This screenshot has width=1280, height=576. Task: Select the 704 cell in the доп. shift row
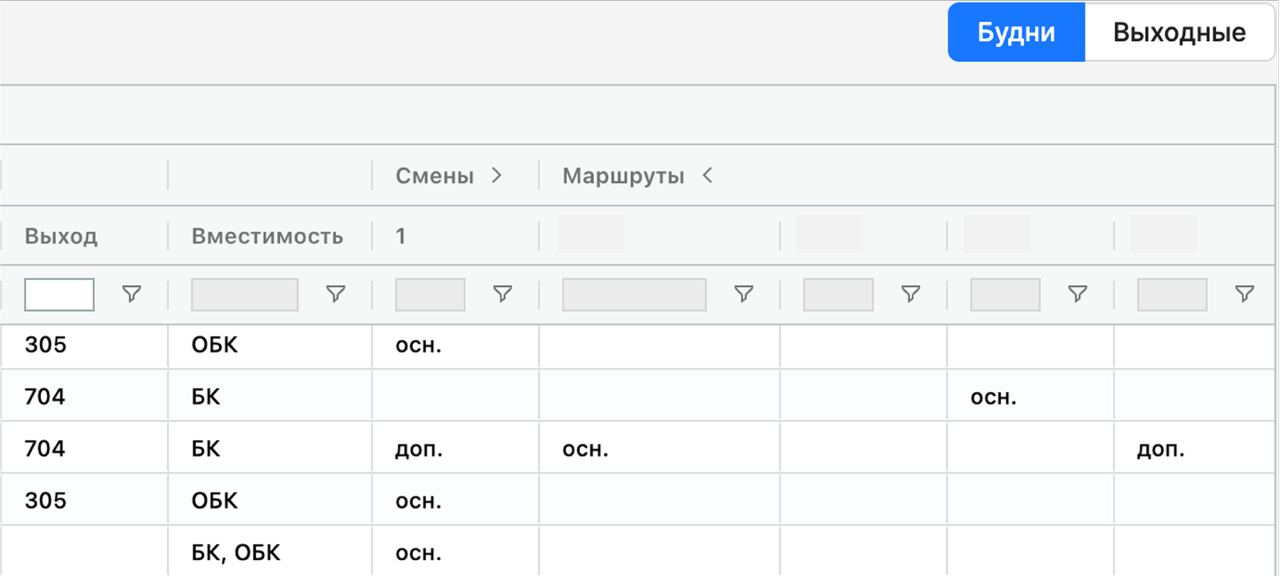pos(84,449)
